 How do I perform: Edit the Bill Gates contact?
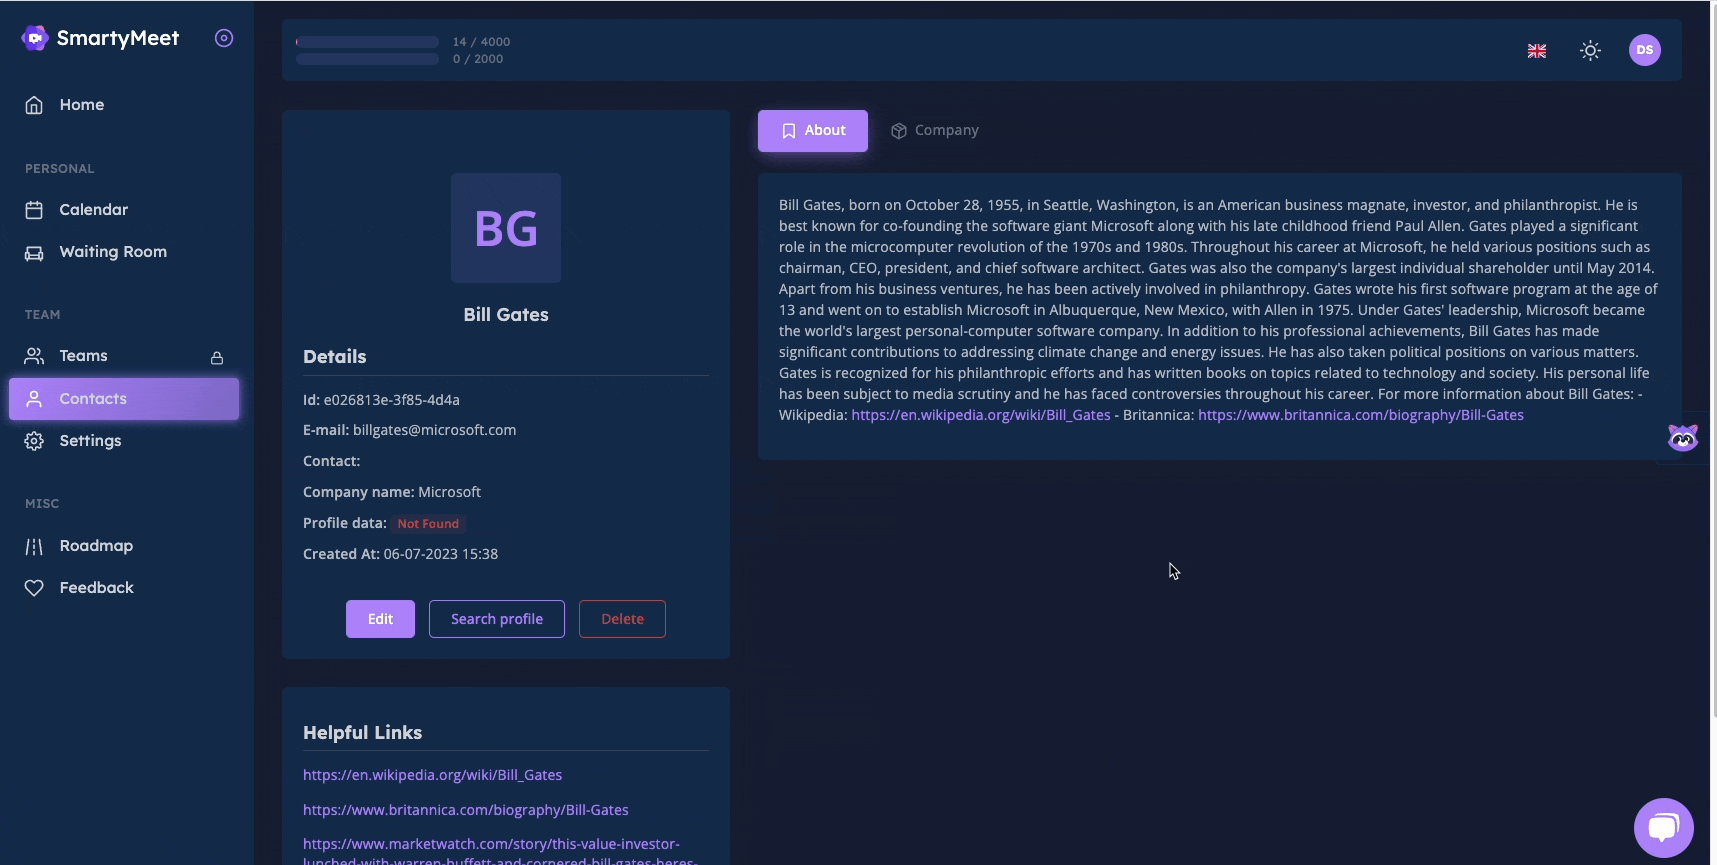pyautogui.click(x=380, y=619)
